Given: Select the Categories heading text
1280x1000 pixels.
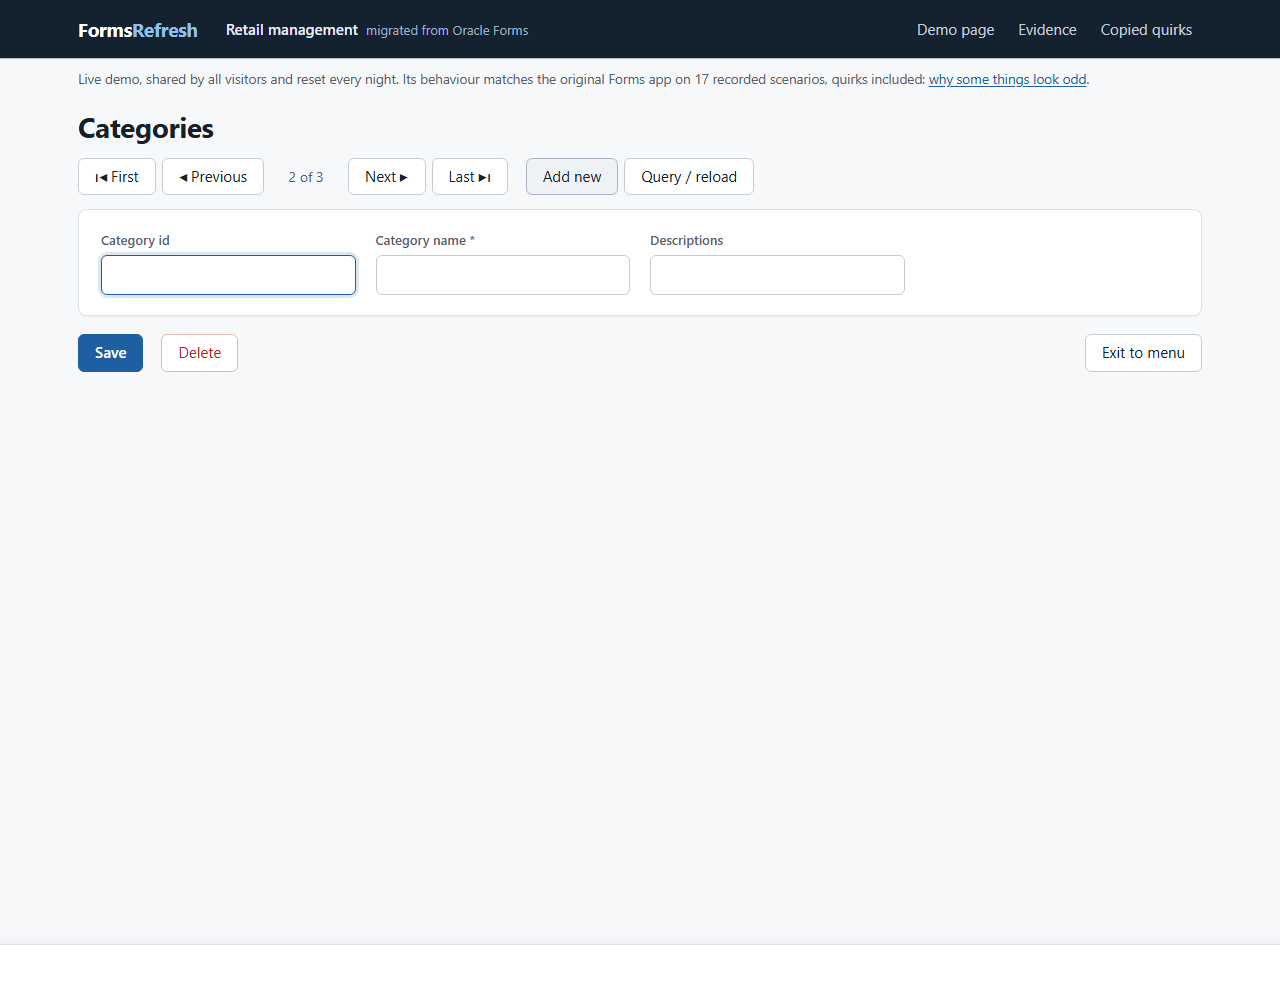Looking at the screenshot, I should click(146, 129).
